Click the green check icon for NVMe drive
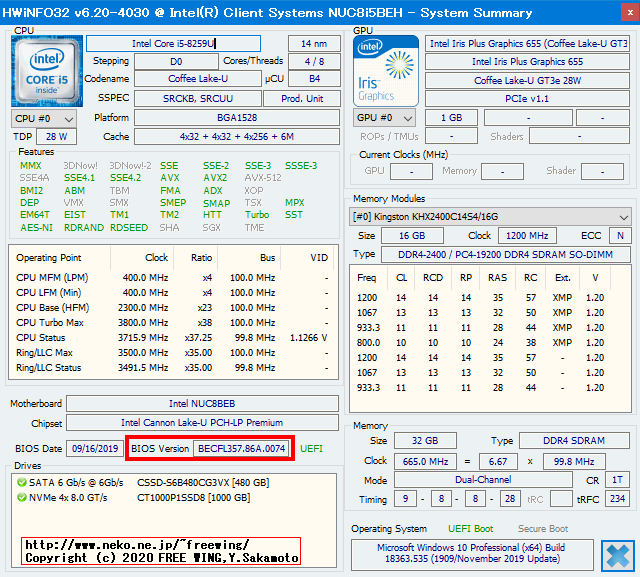Image resolution: width=640 pixels, height=577 pixels. click(x=23, y=497)
